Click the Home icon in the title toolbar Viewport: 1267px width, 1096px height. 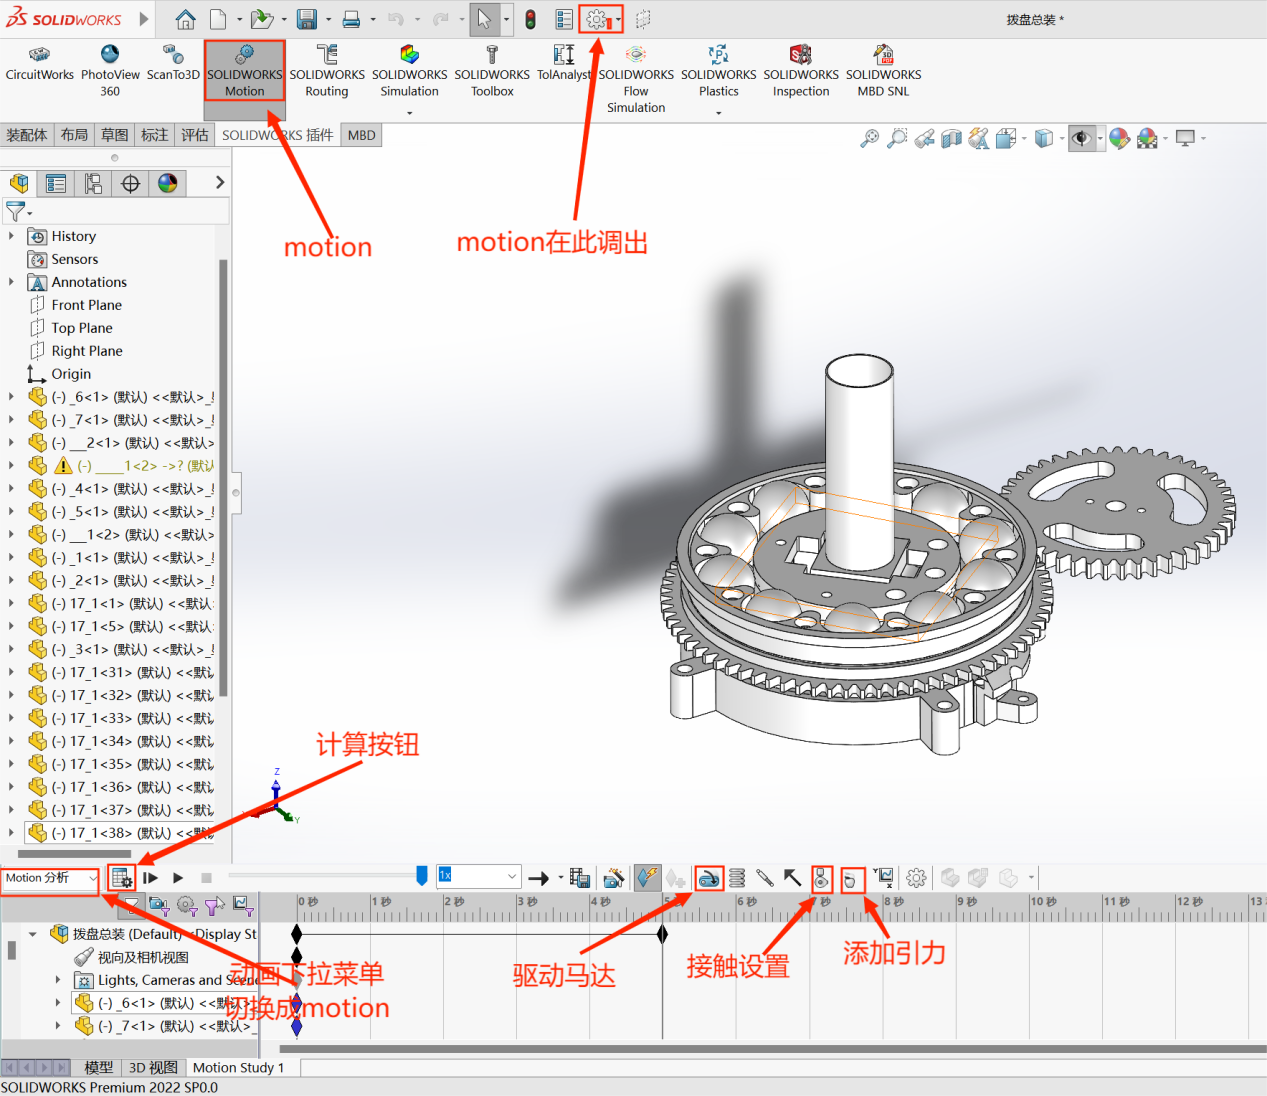186,19
